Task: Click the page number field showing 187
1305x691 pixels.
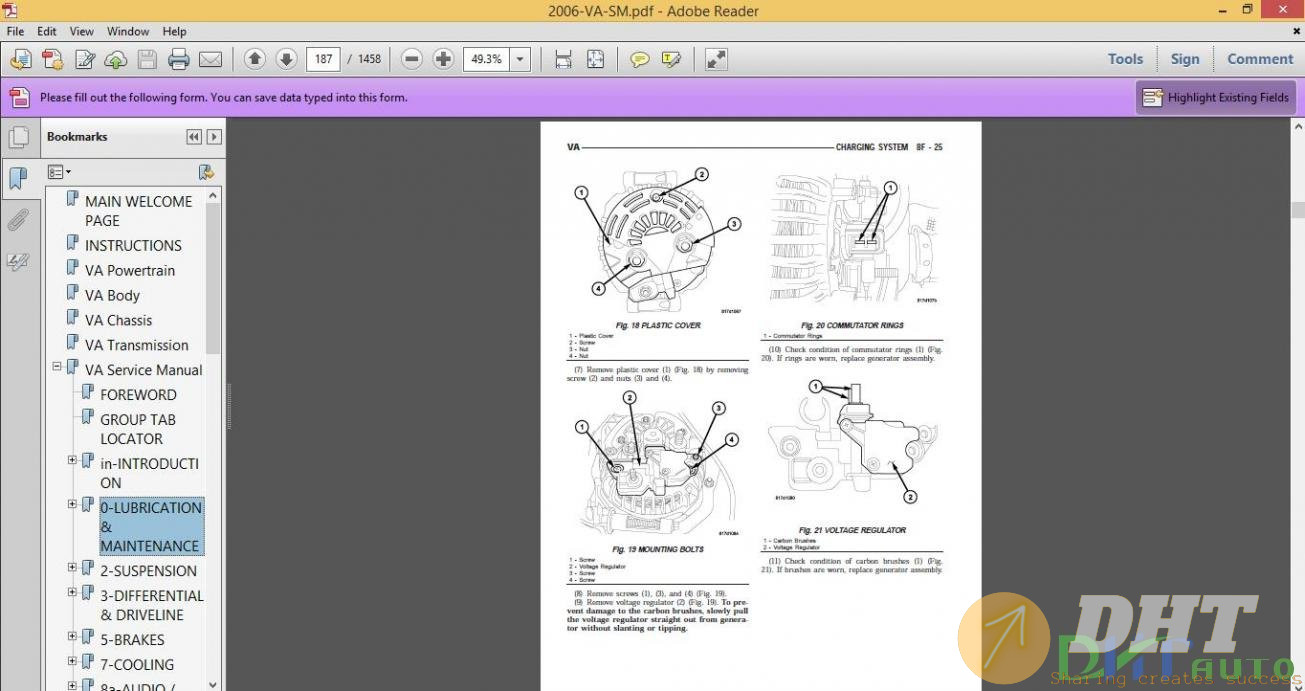Action: click(323, 59)
